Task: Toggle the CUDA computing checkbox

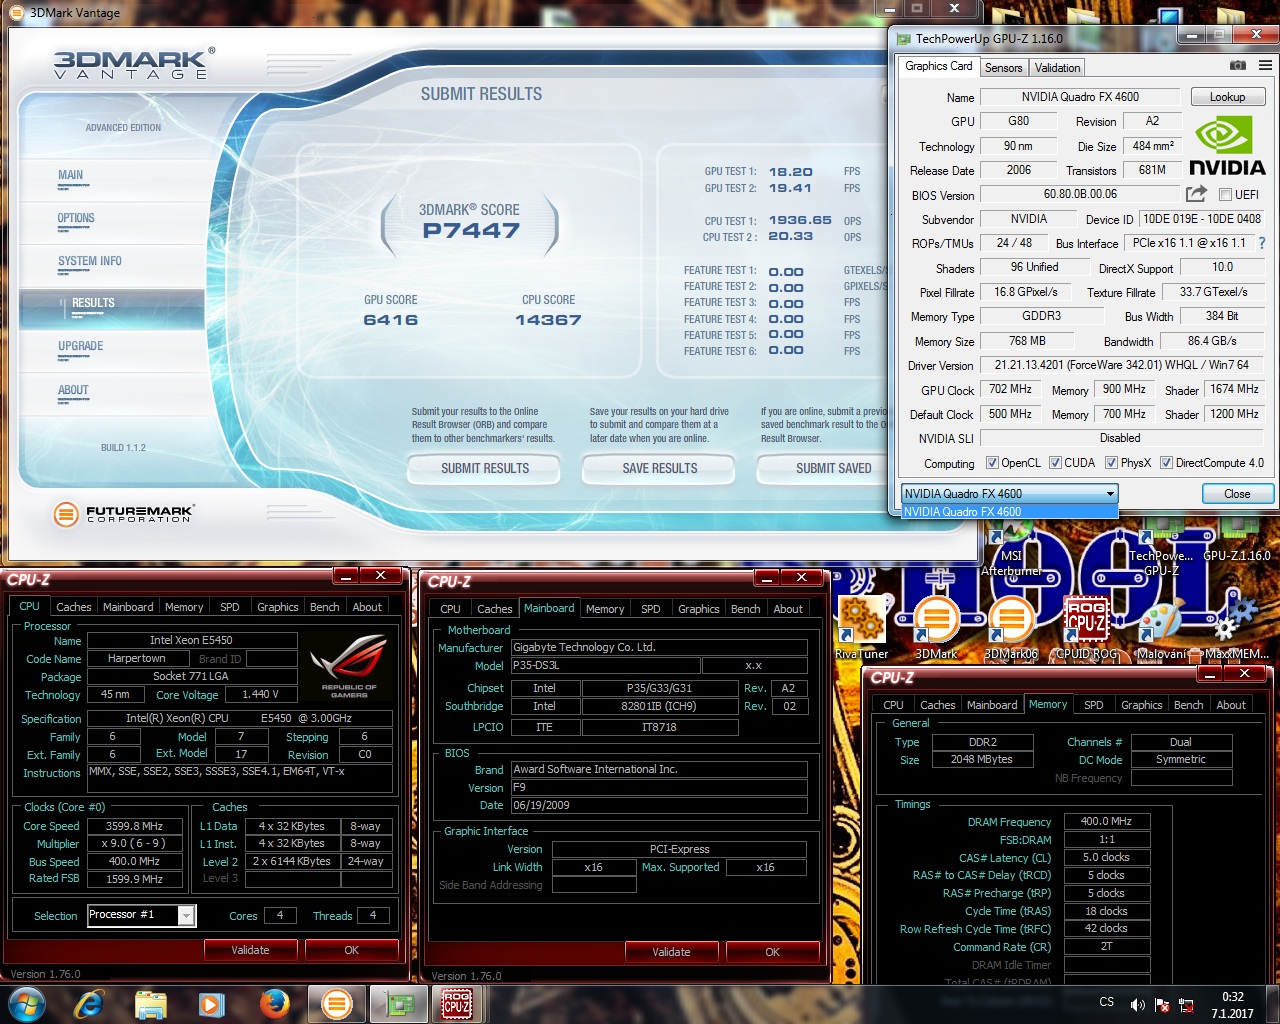Action: (x=1055, y=463)
